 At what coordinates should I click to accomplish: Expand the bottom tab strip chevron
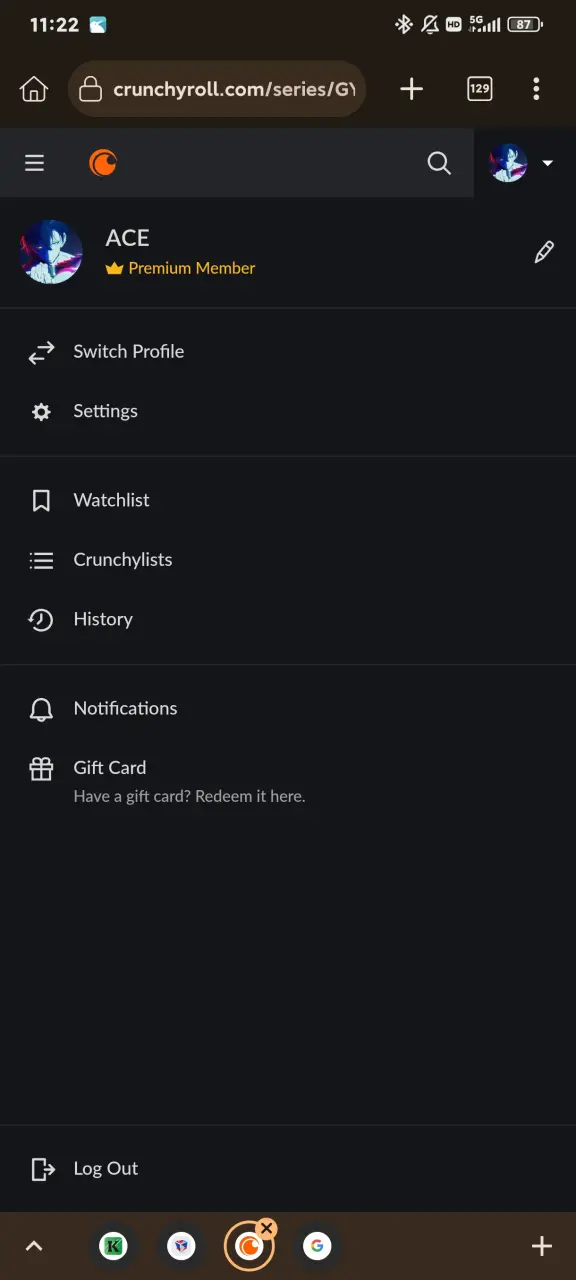coord(34,1246)
